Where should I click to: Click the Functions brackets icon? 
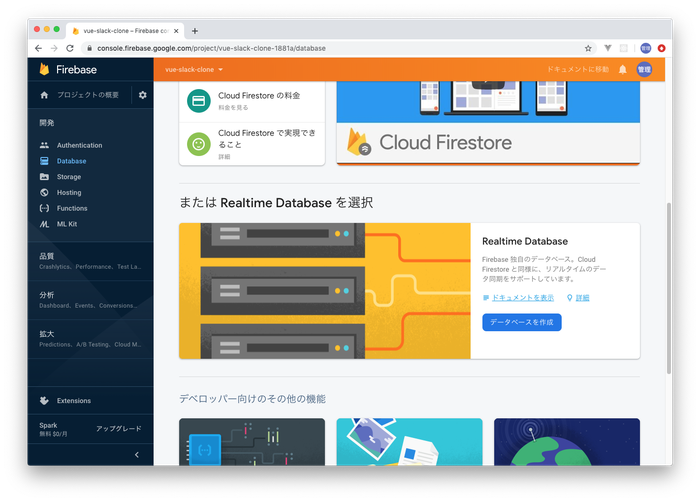(44, 208)
